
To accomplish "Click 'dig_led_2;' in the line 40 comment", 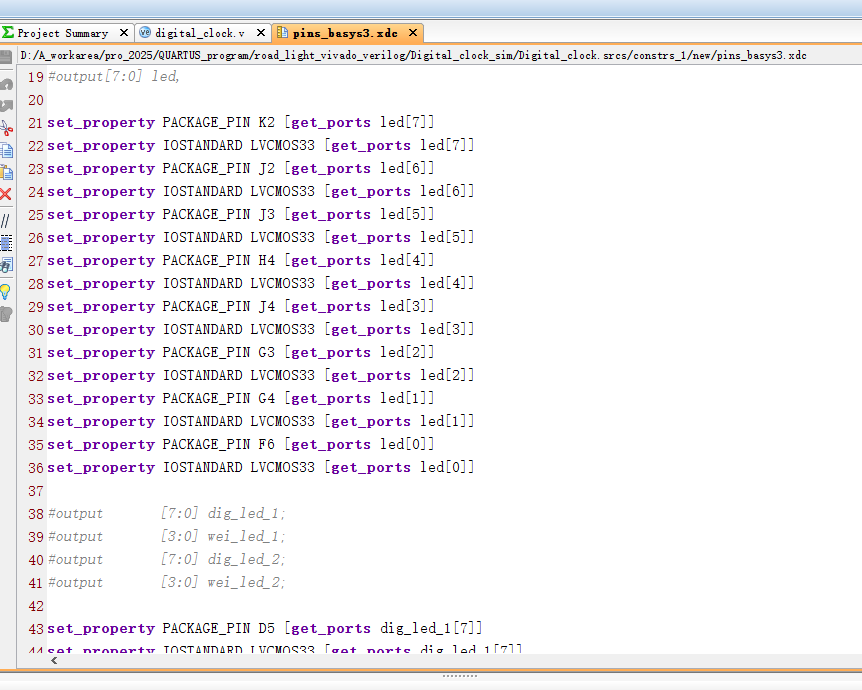I will (246, 560).
